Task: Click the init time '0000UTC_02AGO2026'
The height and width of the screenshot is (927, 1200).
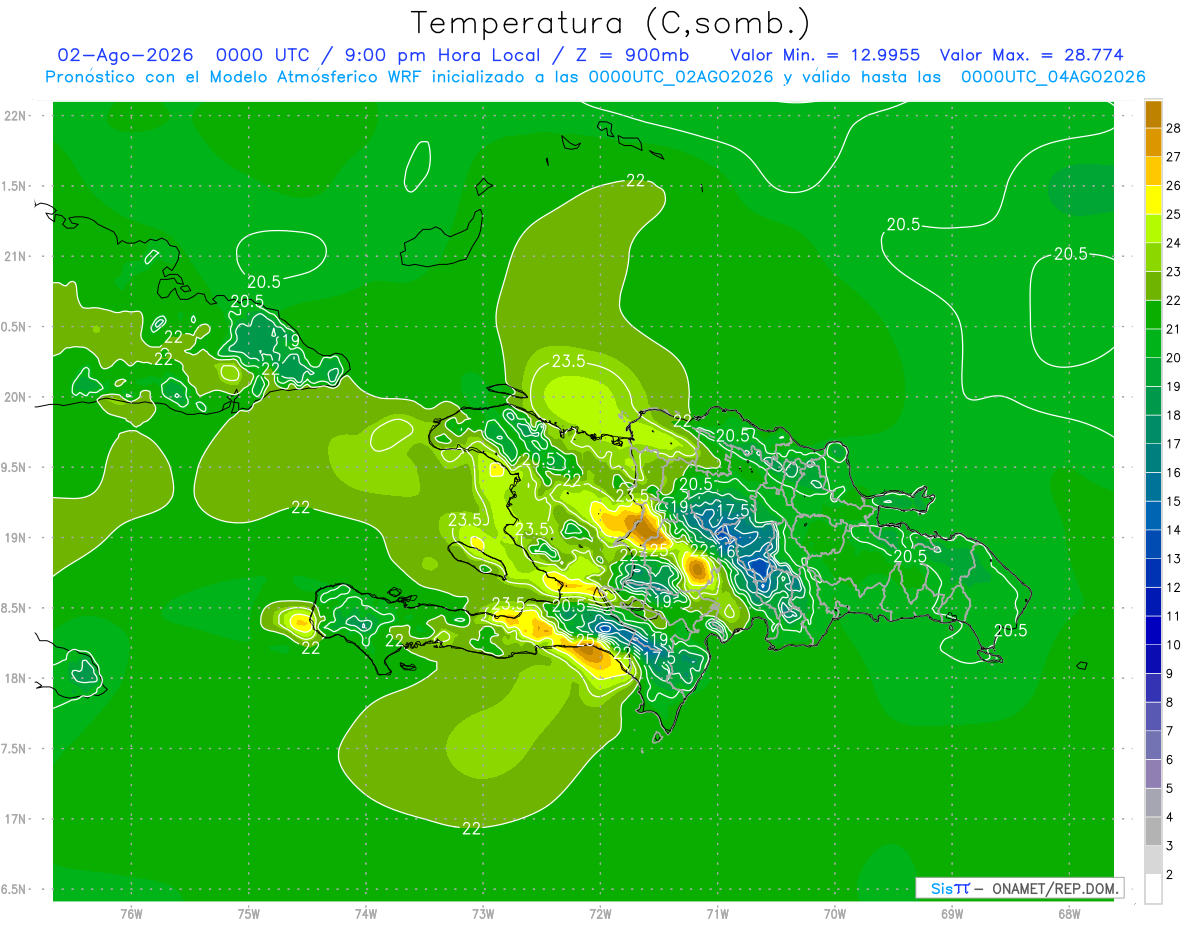Action: [681, 77]
